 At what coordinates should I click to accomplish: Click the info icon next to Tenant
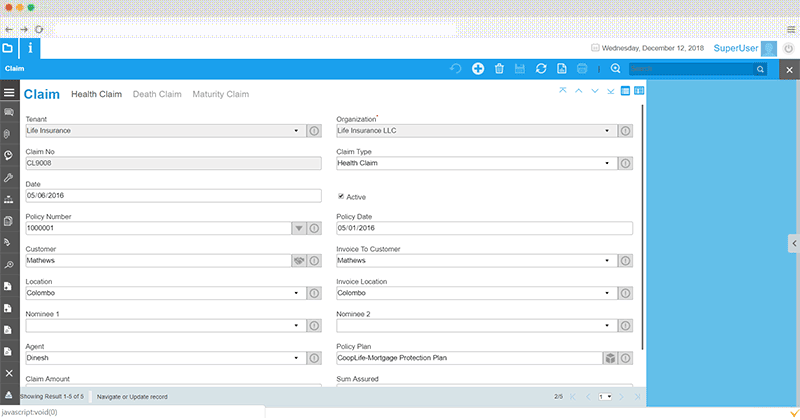pyautogui.click(x=313, y=130)
